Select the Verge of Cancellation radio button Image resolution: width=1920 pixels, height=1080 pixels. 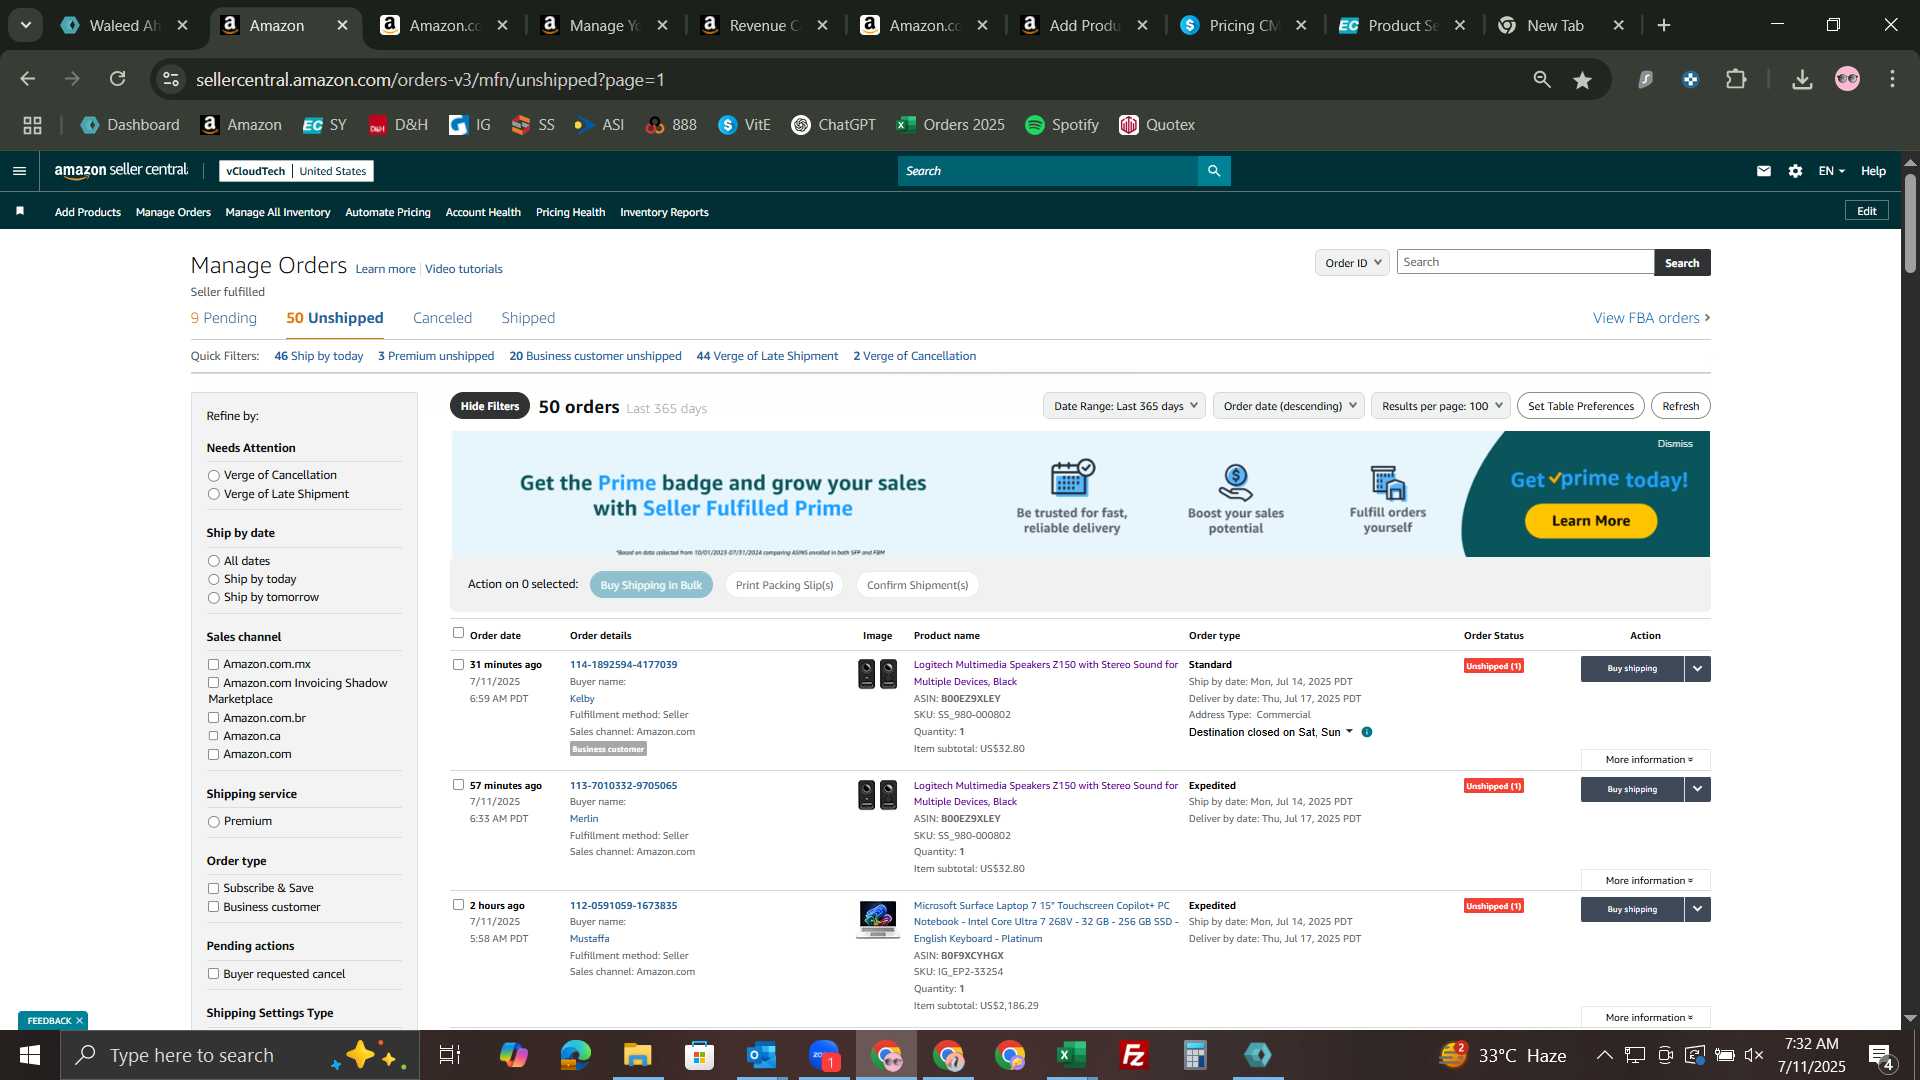coord(213,476)
